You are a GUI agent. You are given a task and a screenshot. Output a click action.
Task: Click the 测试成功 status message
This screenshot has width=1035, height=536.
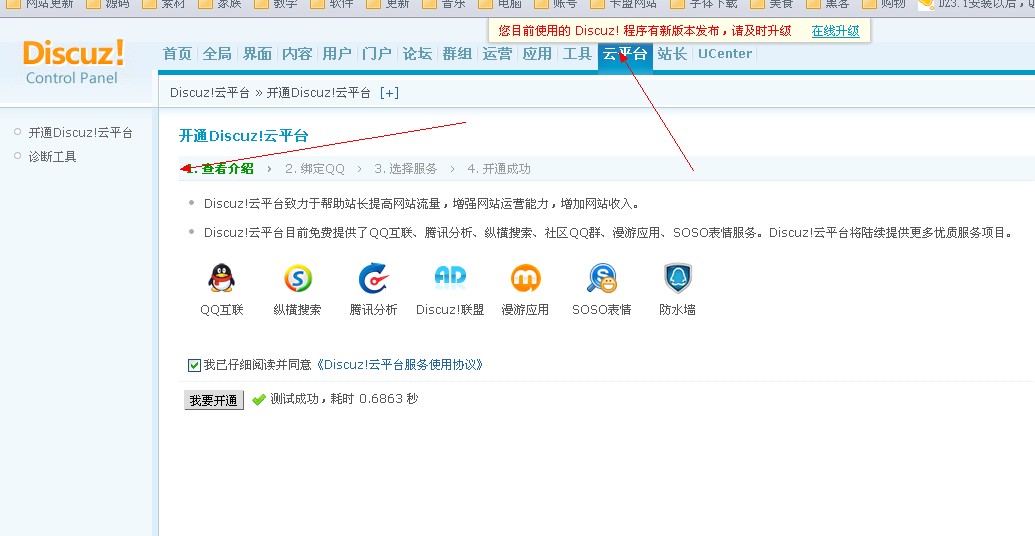tap(344, 399)
